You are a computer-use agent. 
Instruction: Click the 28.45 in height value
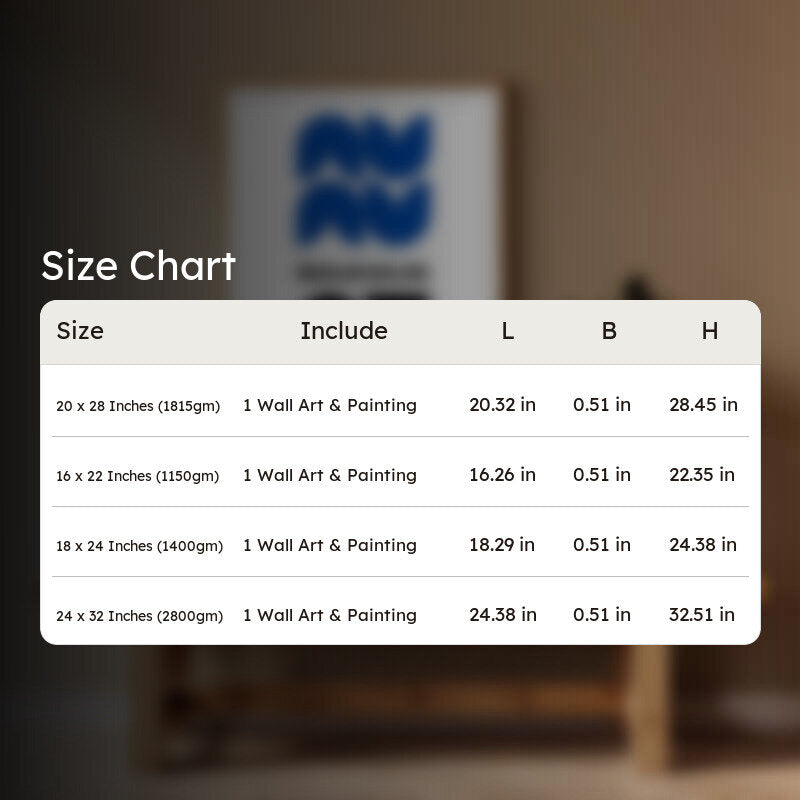tap(704, 405)
